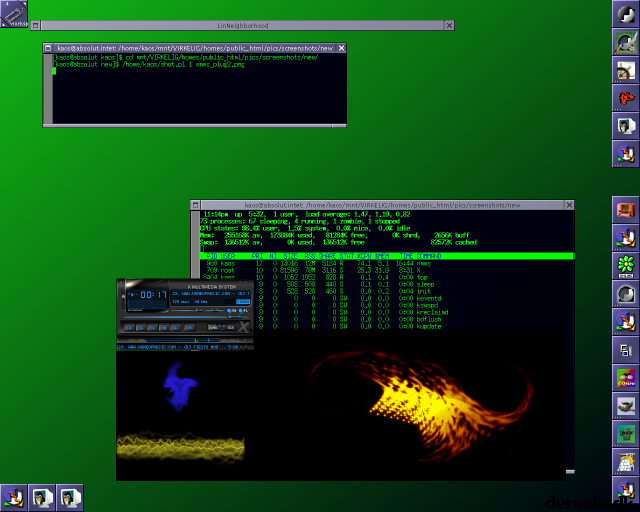640x512 pixels.
Task: Open the green dock icon below GIMP
Action: (x=626, y=434)
